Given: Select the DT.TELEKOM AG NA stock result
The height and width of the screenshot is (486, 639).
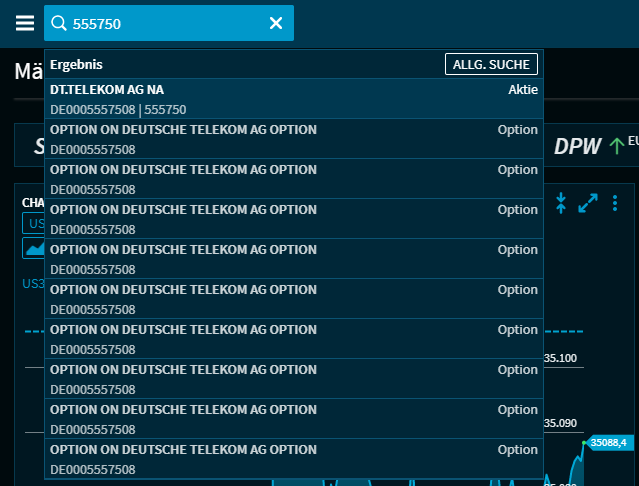Looking at the screenshot, I should click(294, 99).
